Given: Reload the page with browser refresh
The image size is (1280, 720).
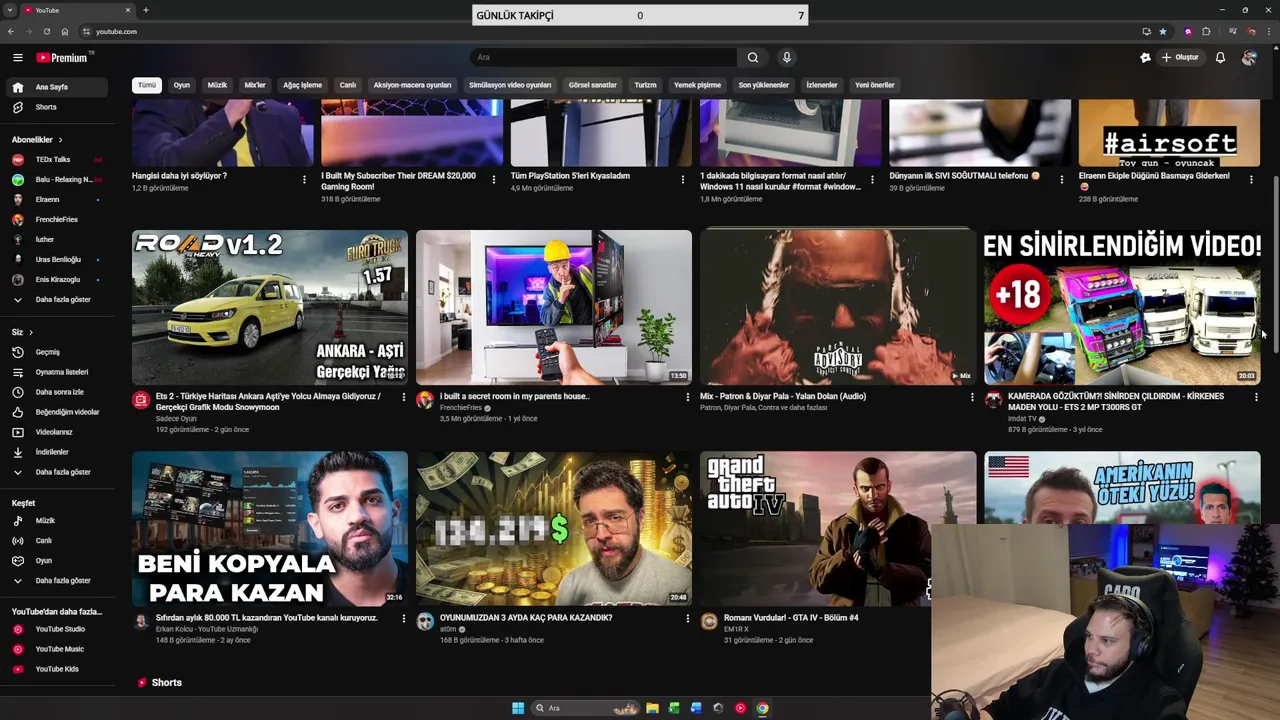Looking at the screenshot, I should tap(46, 32).
